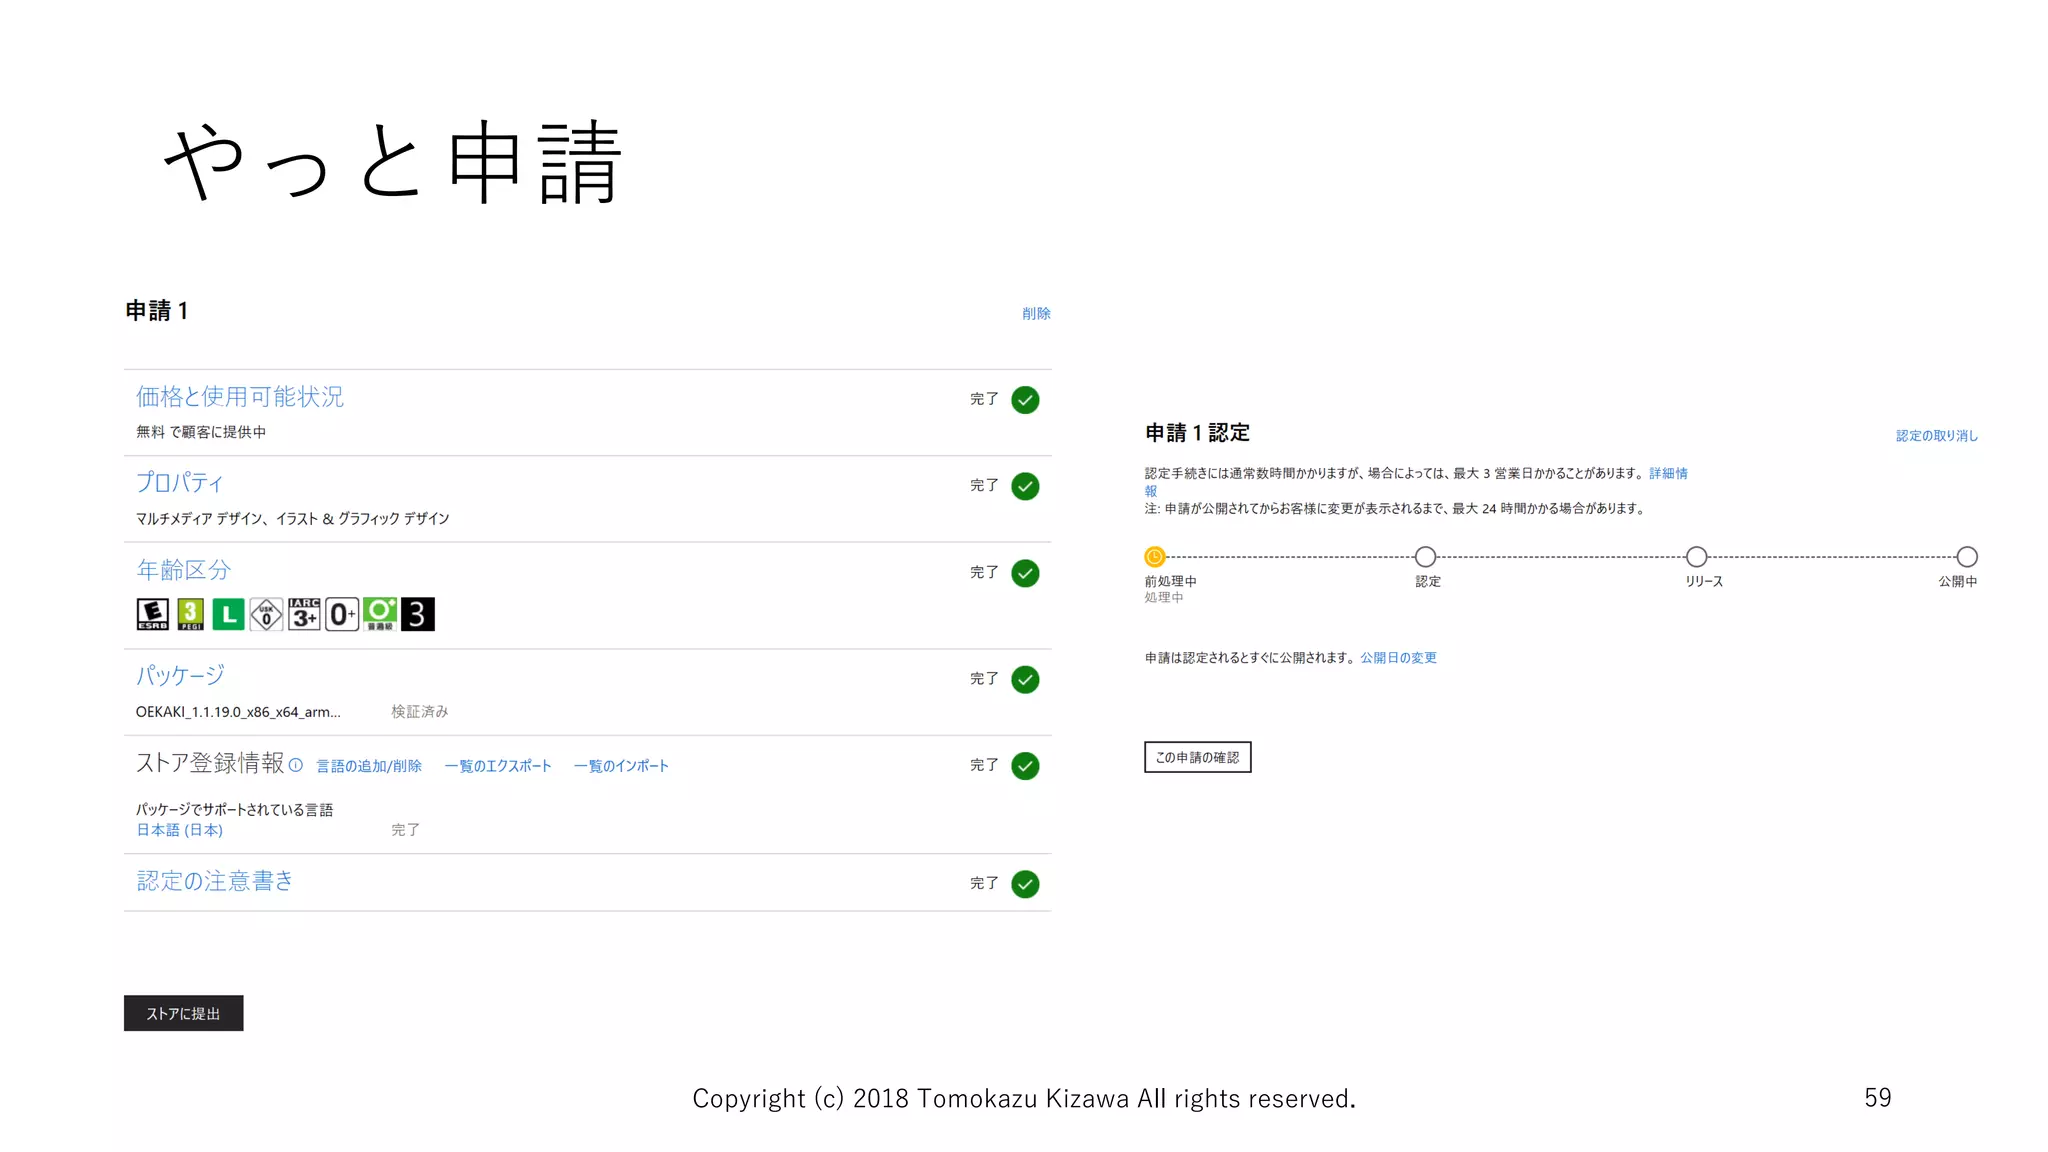This screenshot has width=2048, height=1152.
Task: Click 一覧のインポート link
Action: point(621,766)
